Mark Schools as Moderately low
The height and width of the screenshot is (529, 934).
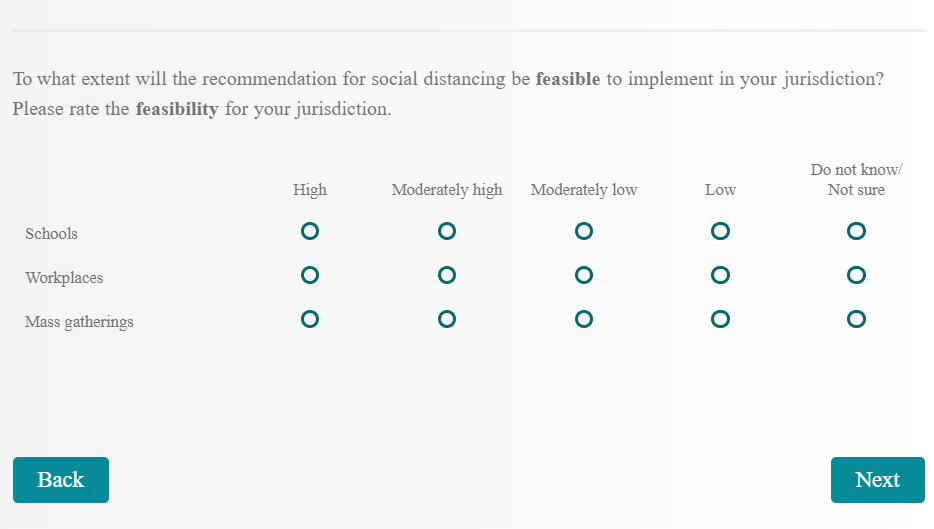[584, 231]
